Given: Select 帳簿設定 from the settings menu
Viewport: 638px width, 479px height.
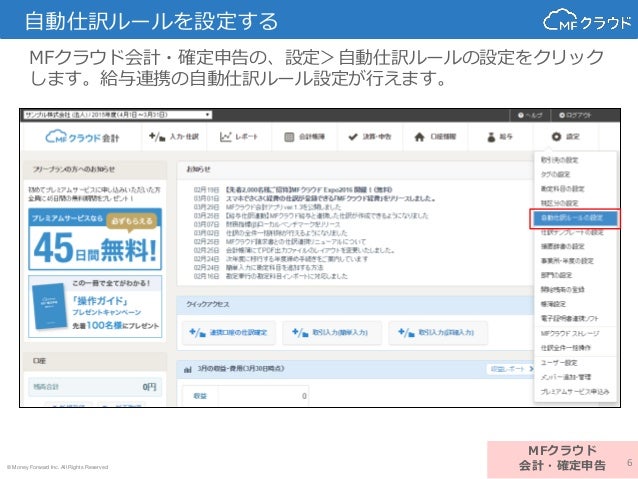Looking at the screenshot, I should [553, 304].
